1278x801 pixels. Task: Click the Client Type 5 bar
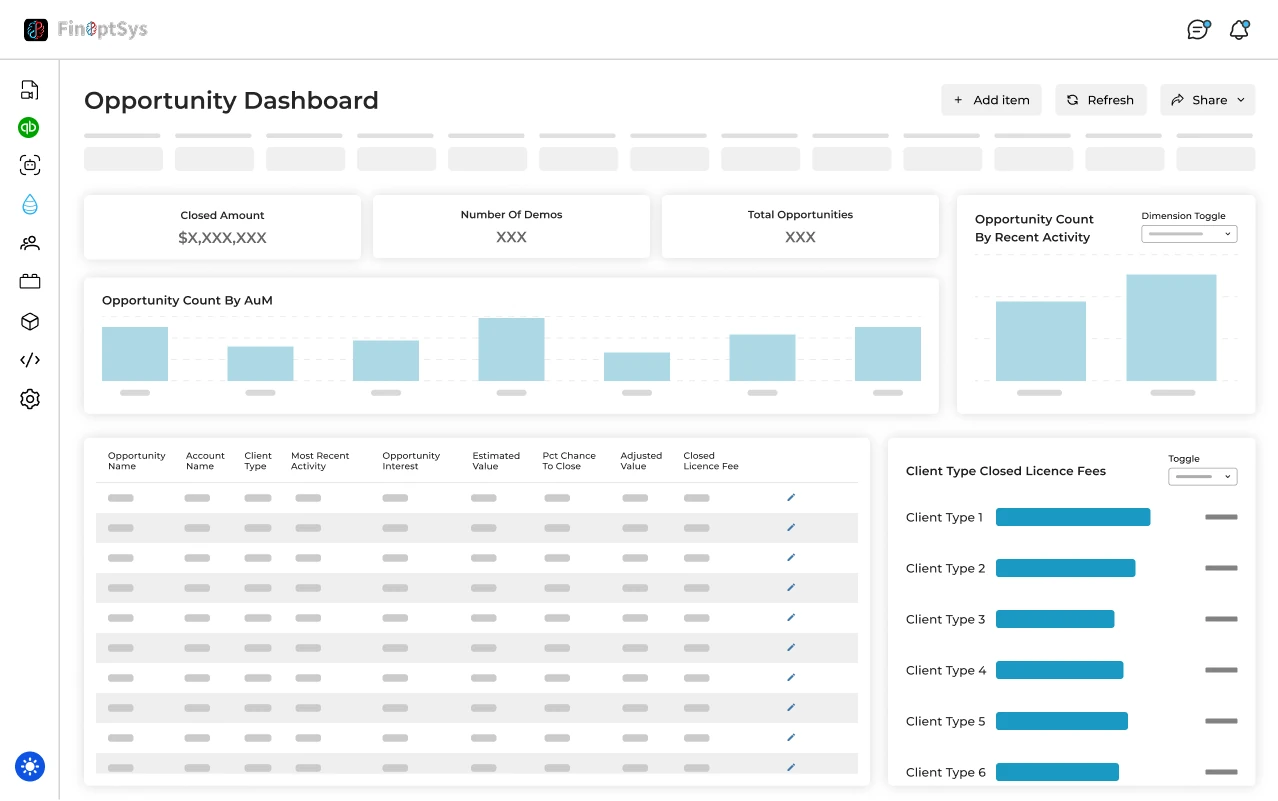click(x=1062, y=721)
